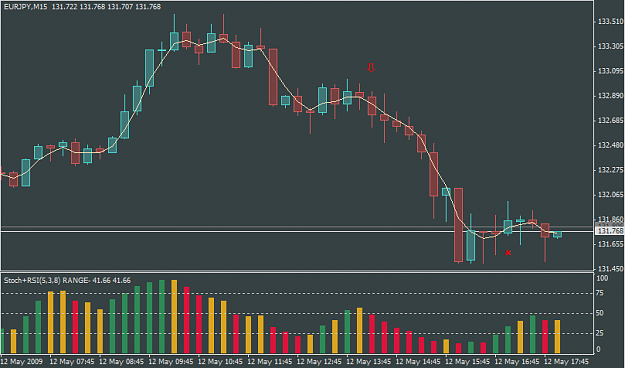Viewport: 625px width, 368px height.
Task: Click the EURJPY,M15 chart title
Action: [x=25, y=7]
